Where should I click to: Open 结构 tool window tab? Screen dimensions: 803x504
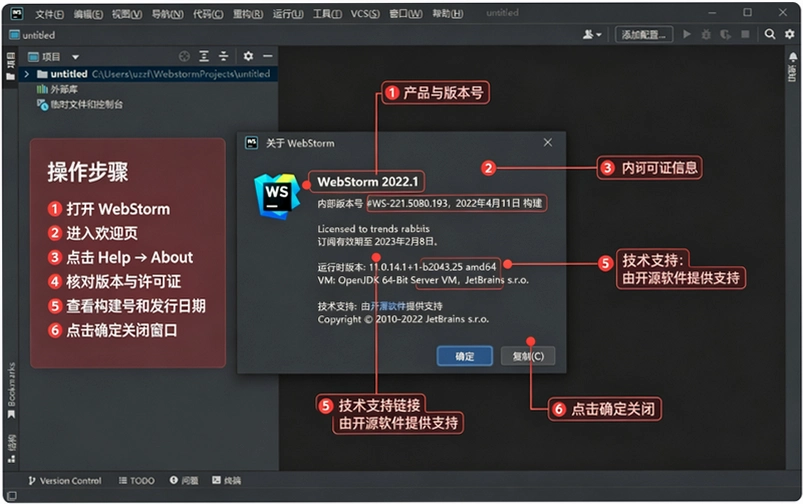click(x=11, y=448)
